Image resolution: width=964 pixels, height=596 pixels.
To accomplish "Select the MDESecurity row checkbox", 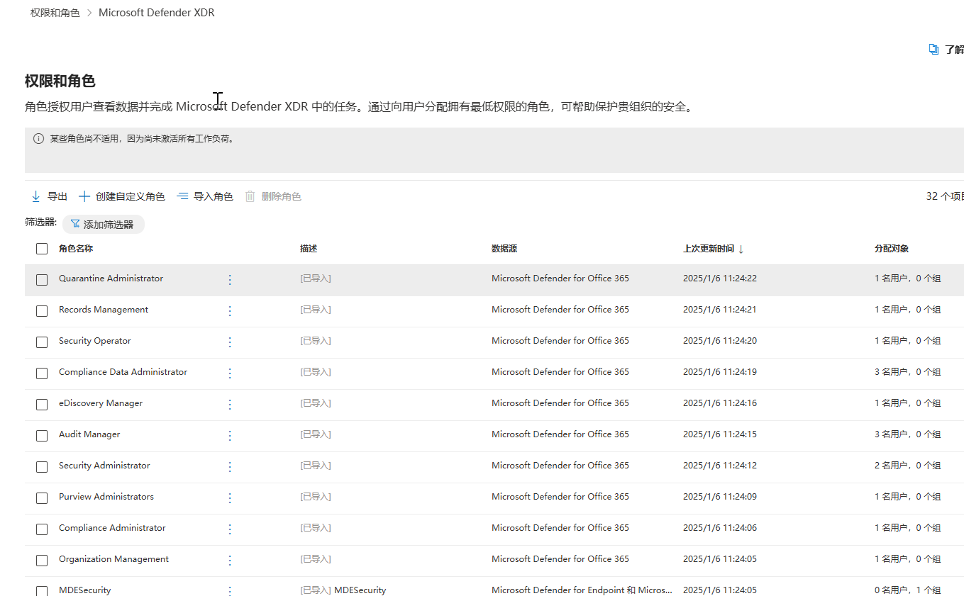I will (x=42, y=591).
